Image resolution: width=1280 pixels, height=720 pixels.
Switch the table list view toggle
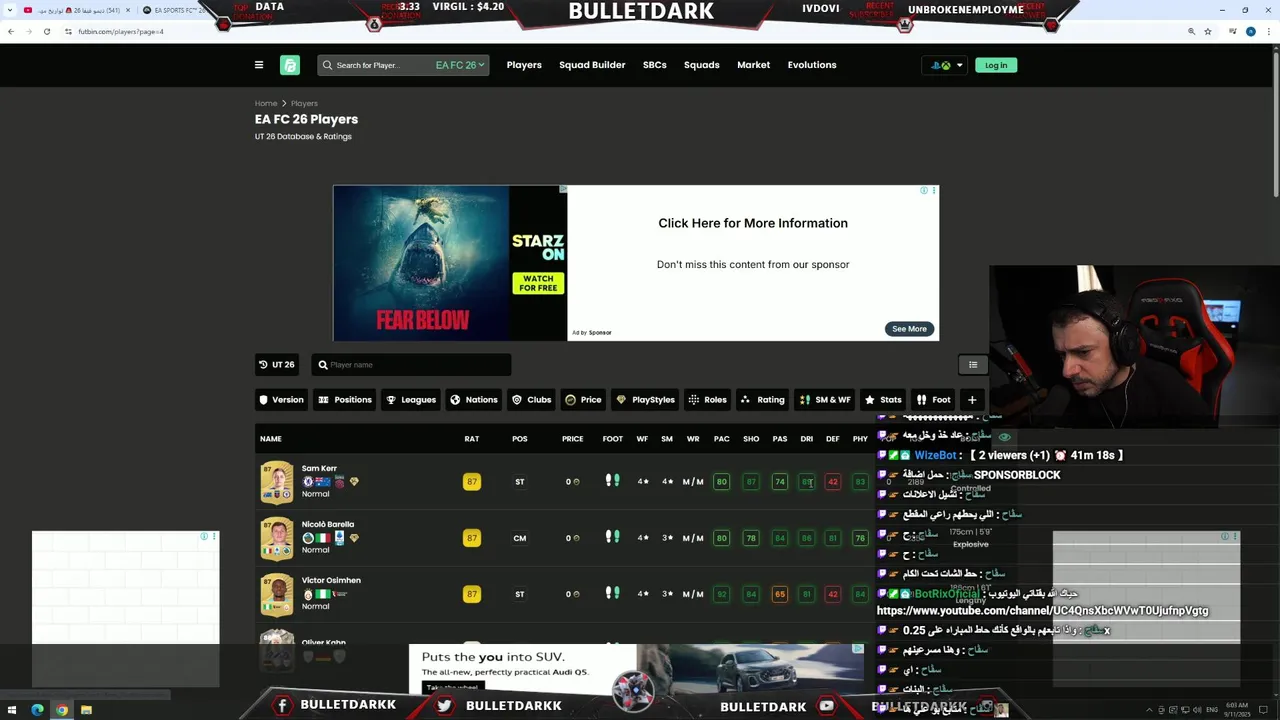973,365
